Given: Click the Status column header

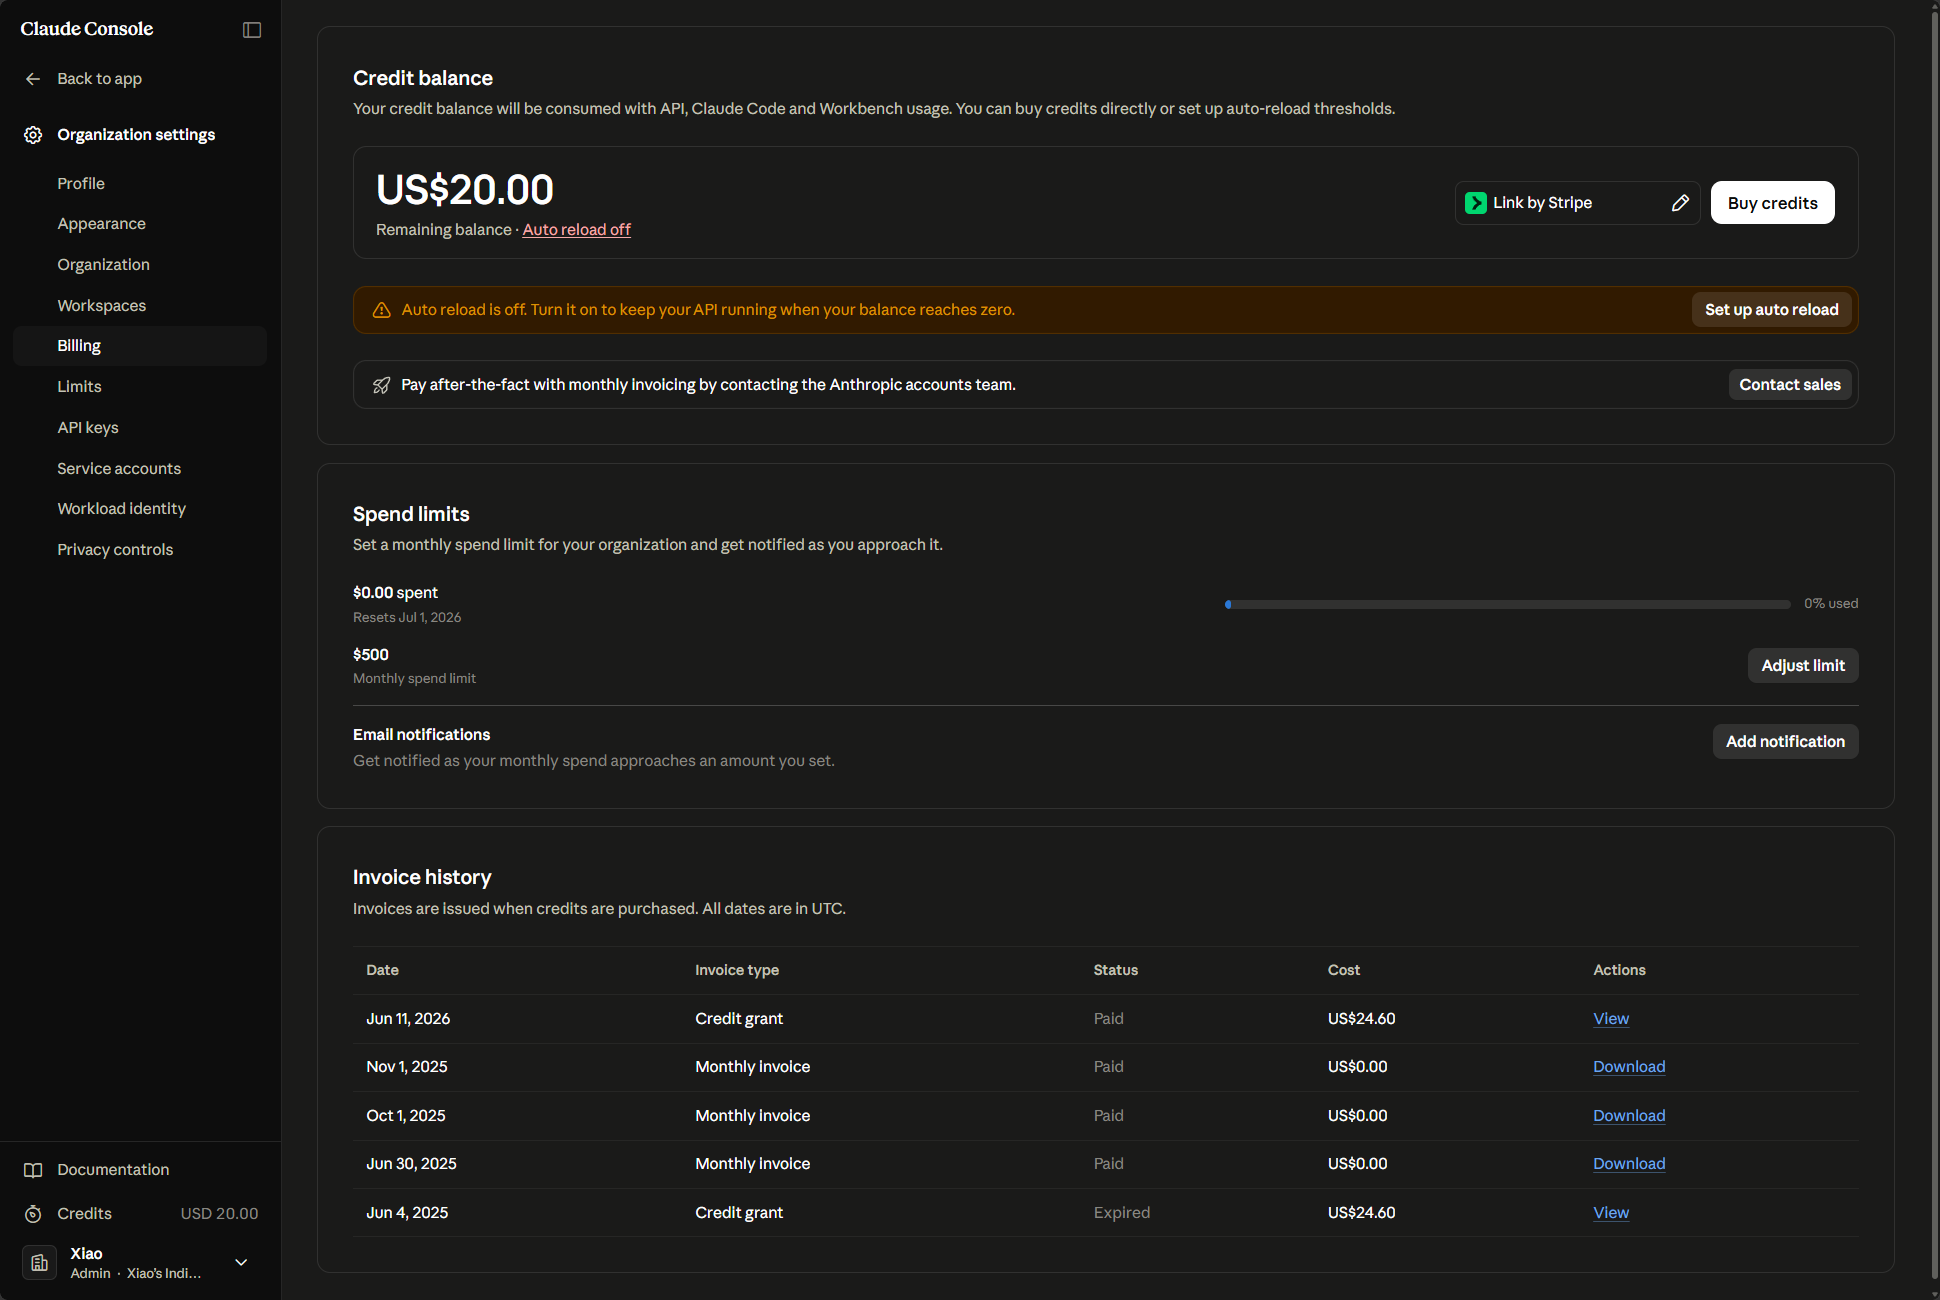Looking at the screenshot, I should click(x=1116, y=970).
